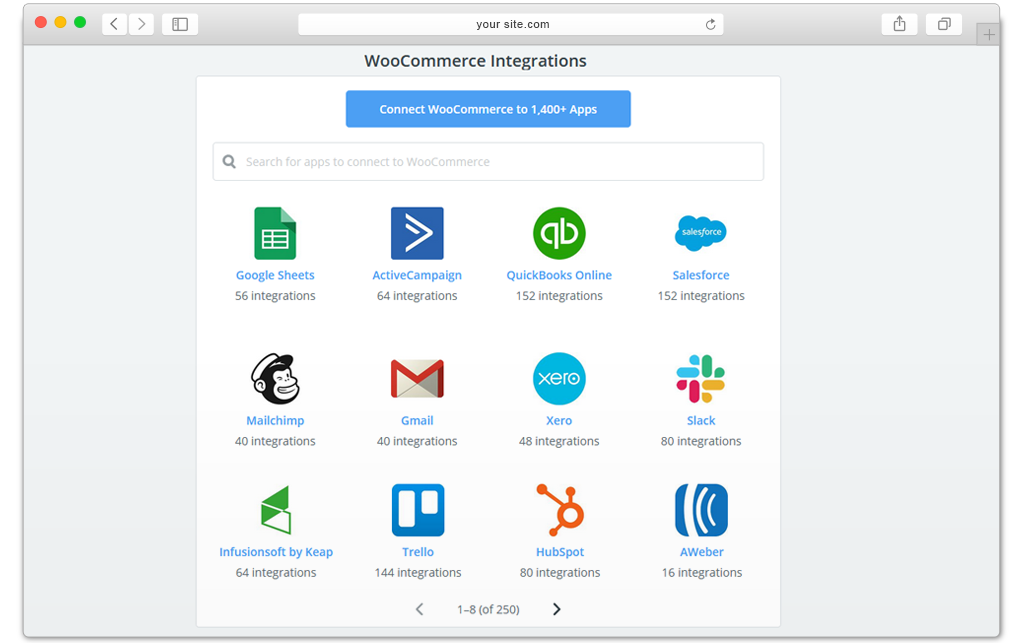Go to previous page of integrations
This screenshot has height=643, width=1024.
pos(419,609)
